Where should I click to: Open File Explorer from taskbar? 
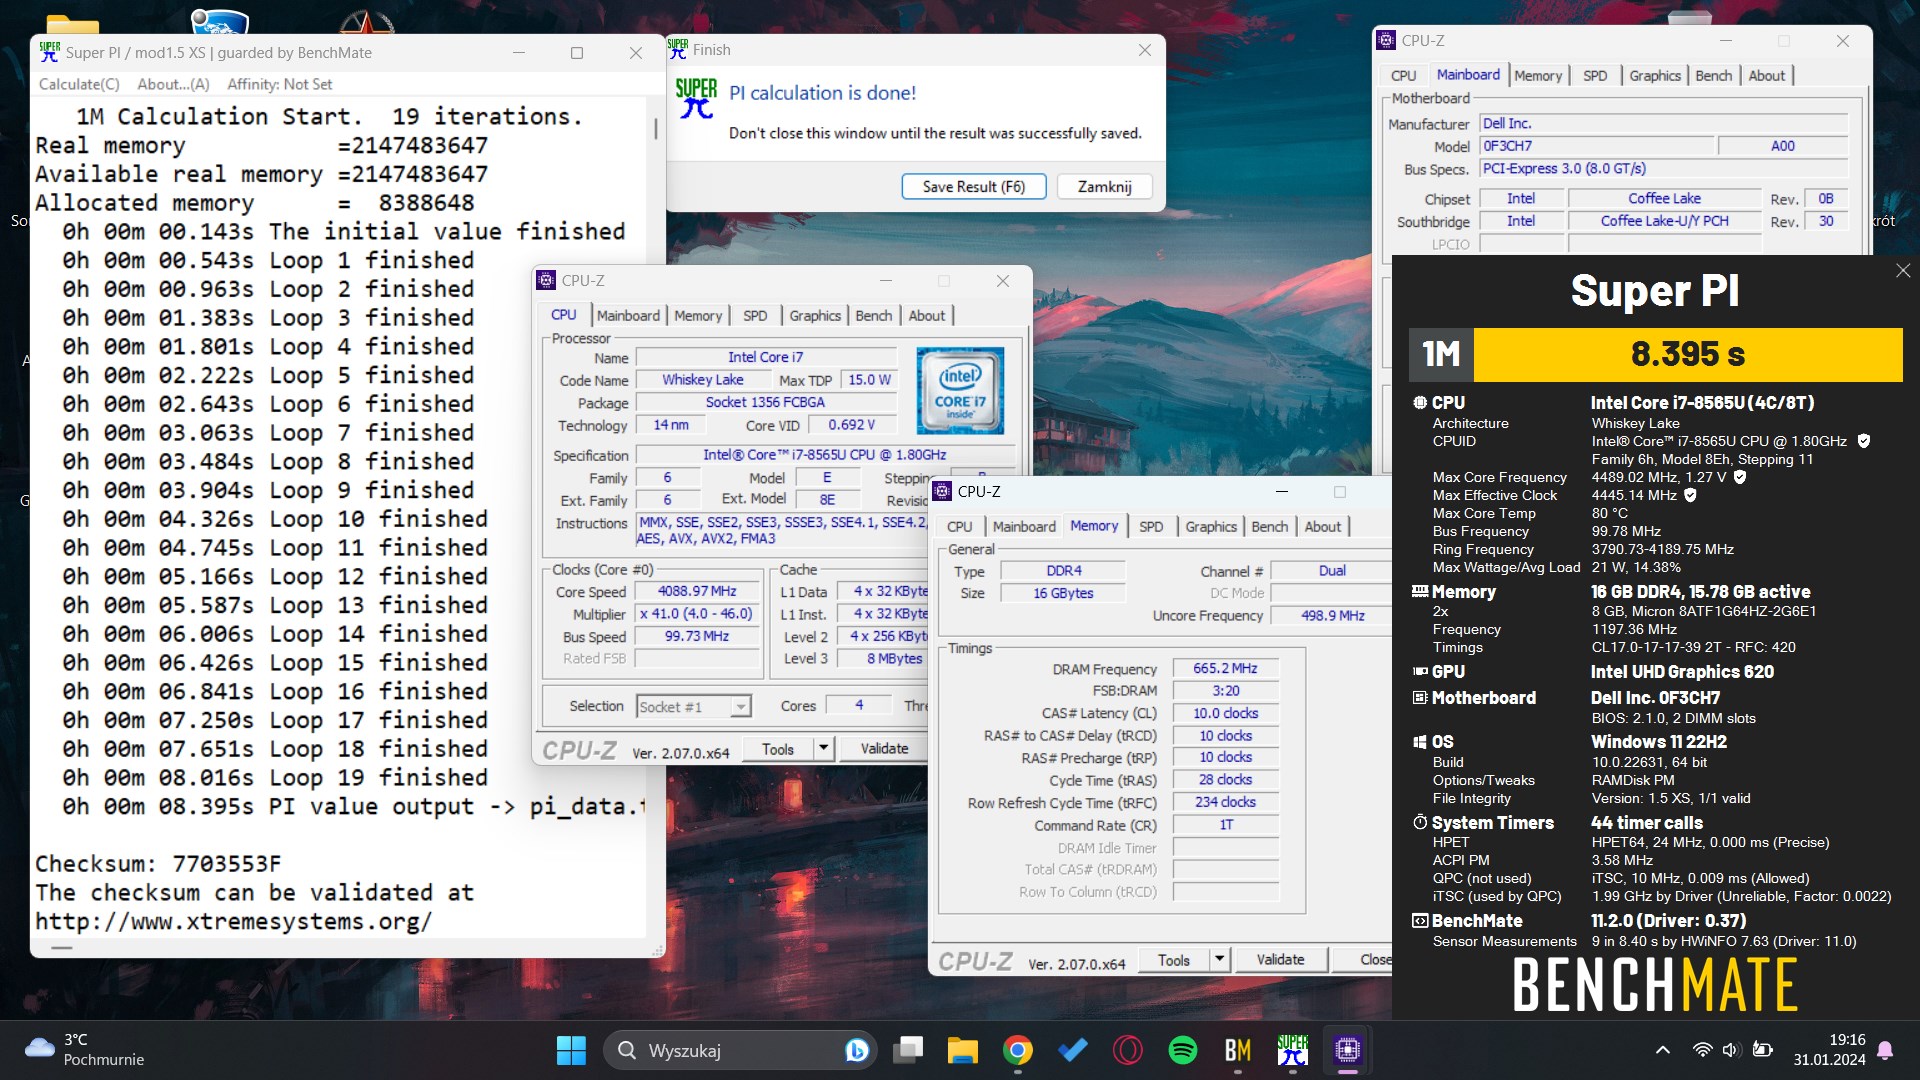tap(963, 1050)
